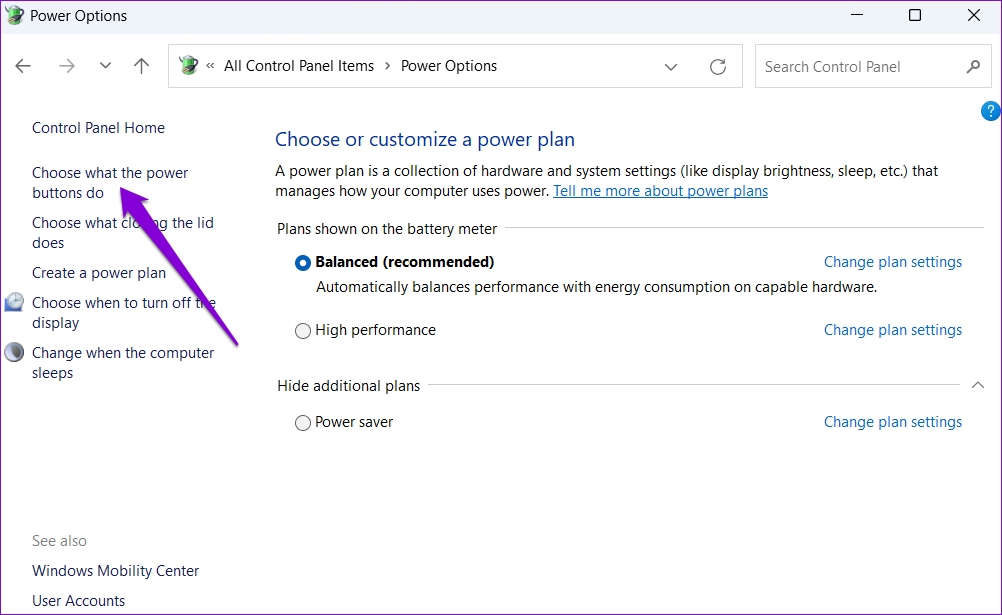Open Help with the blue question mark
Screen dimensions: 1002x615
[x=990, y=111]
